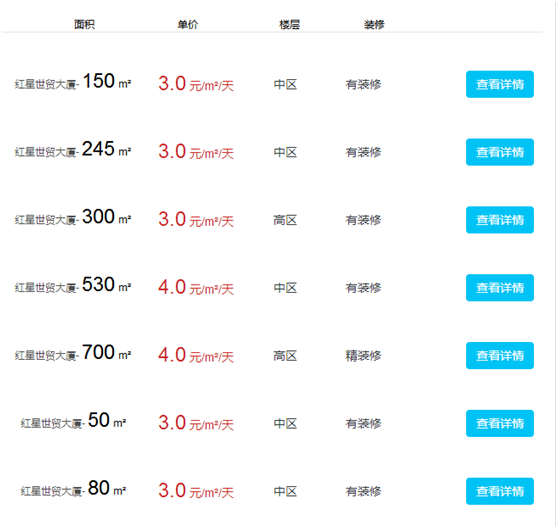
Task: Click the 面积 column header
Action: [x=84, y=24]
